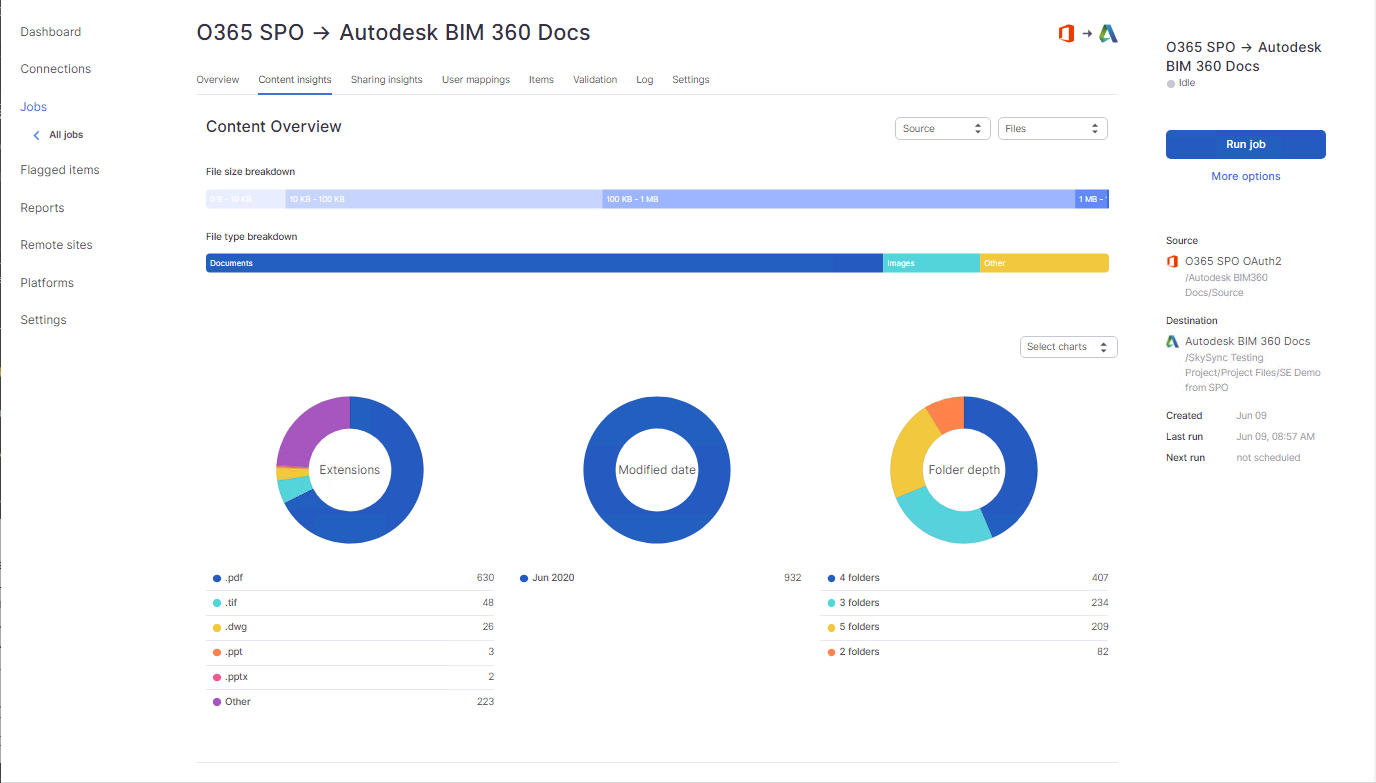
Task: Open the job Settings tab
Action: [691, 80]
